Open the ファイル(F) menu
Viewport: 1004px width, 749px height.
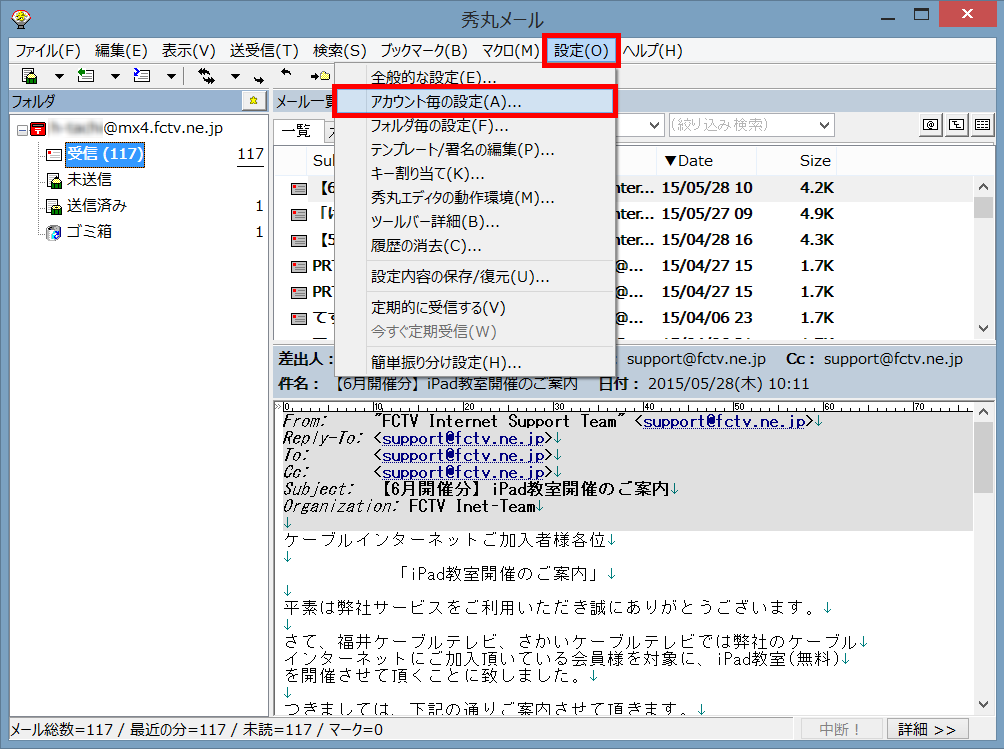pos(48,51)
